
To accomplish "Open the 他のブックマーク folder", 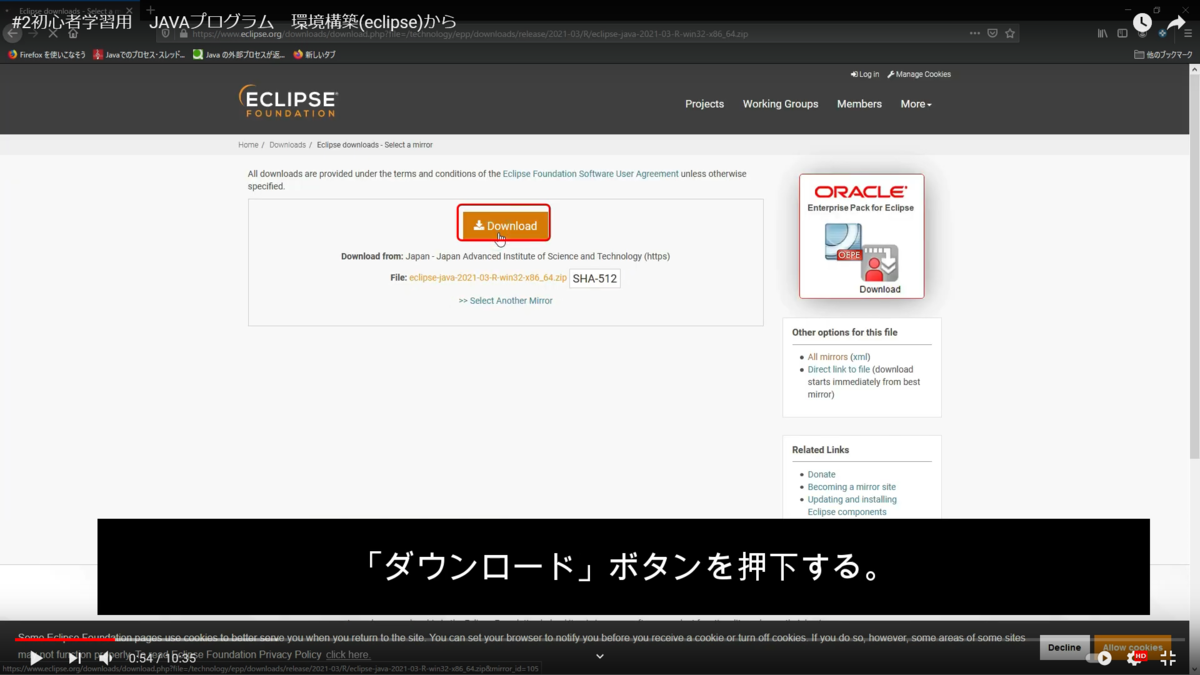I will 1163,55.
